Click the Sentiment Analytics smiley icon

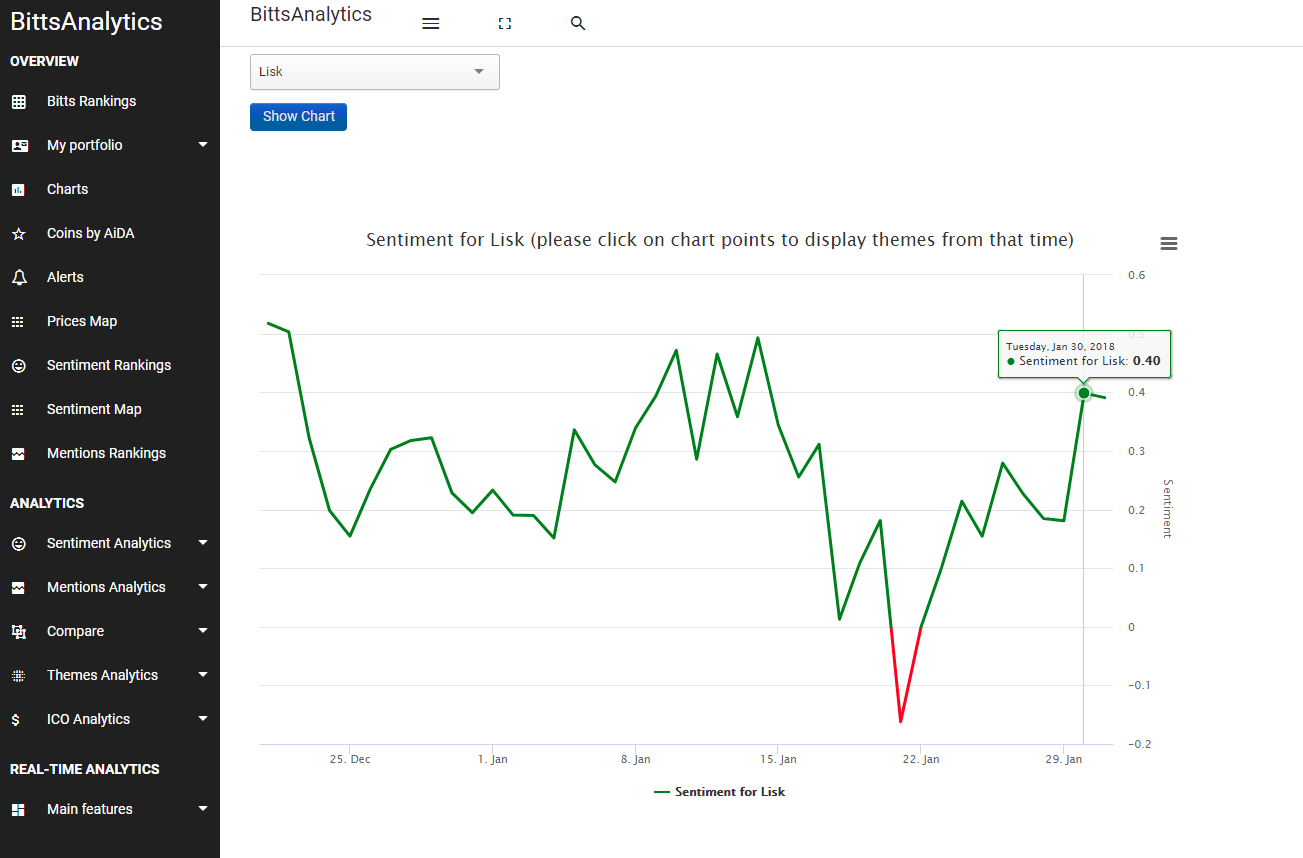tap(18, 544)
